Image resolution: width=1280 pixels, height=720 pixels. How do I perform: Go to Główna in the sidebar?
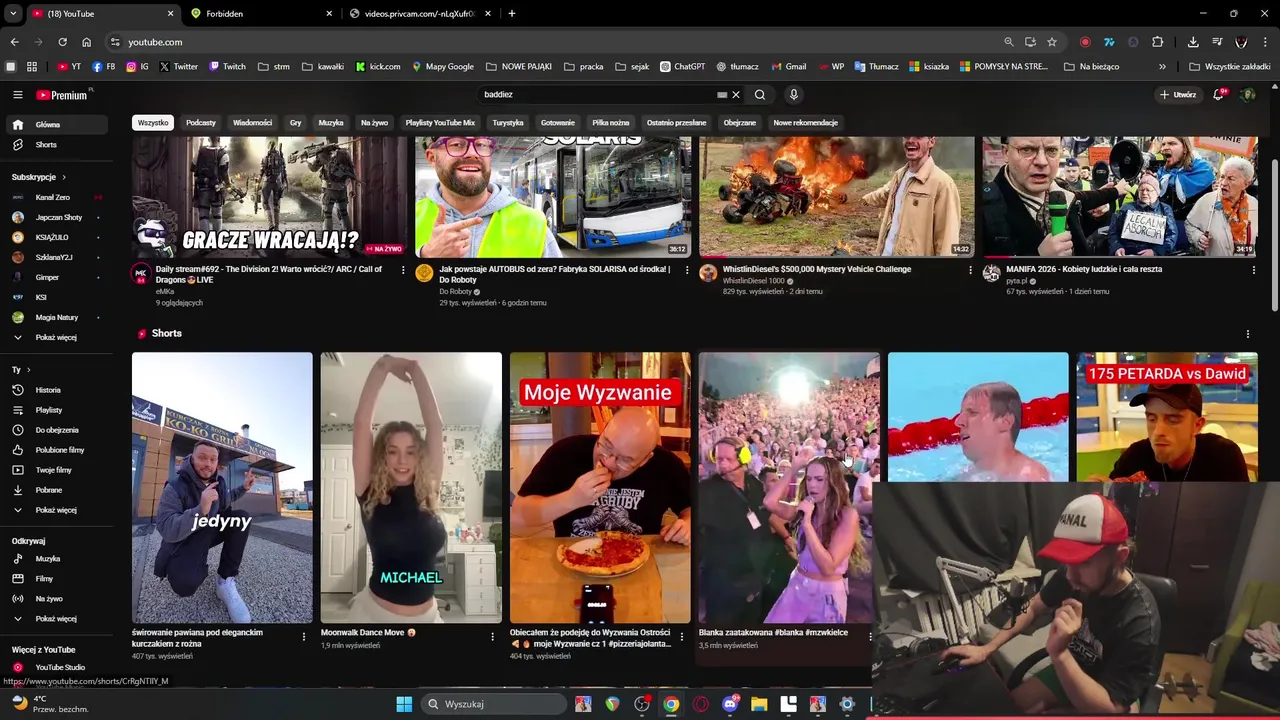[x=56, y=125]
